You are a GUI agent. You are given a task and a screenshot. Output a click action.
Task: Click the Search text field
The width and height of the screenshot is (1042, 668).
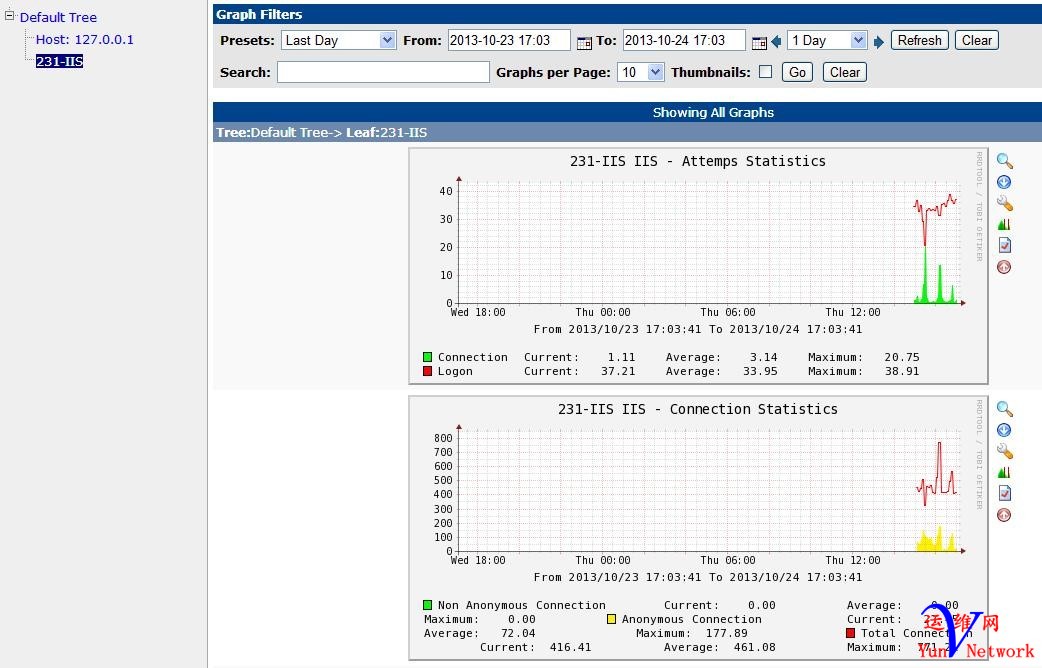click(x=383, y=72)
